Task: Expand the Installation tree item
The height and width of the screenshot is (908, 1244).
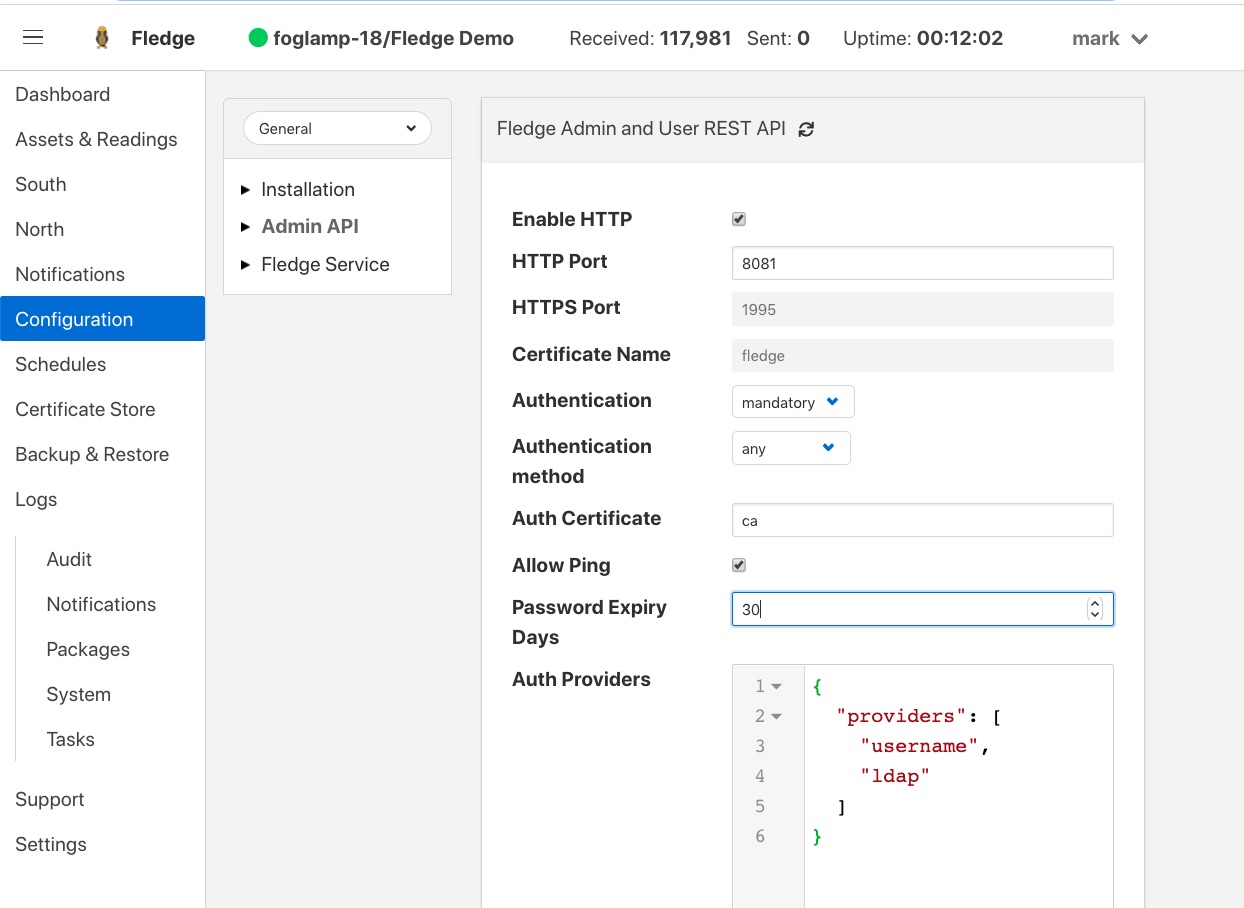Action: tap(246, 190)
